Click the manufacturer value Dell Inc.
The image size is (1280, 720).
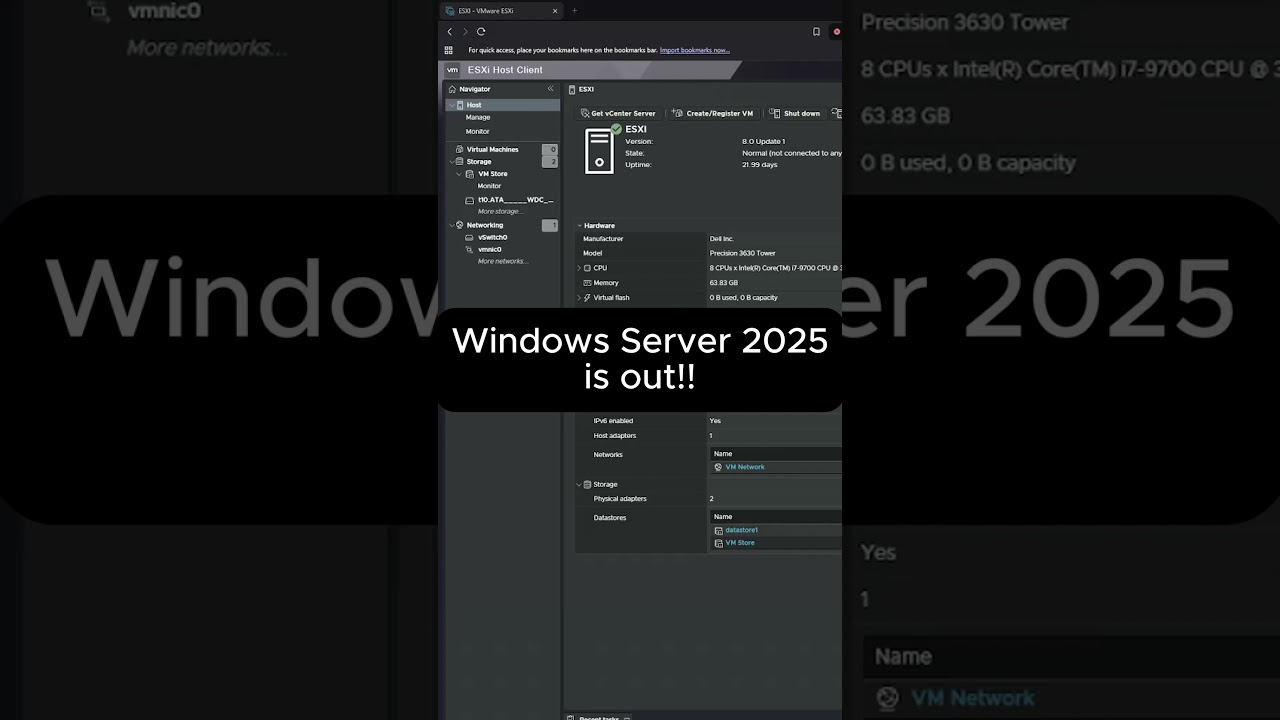722,239
